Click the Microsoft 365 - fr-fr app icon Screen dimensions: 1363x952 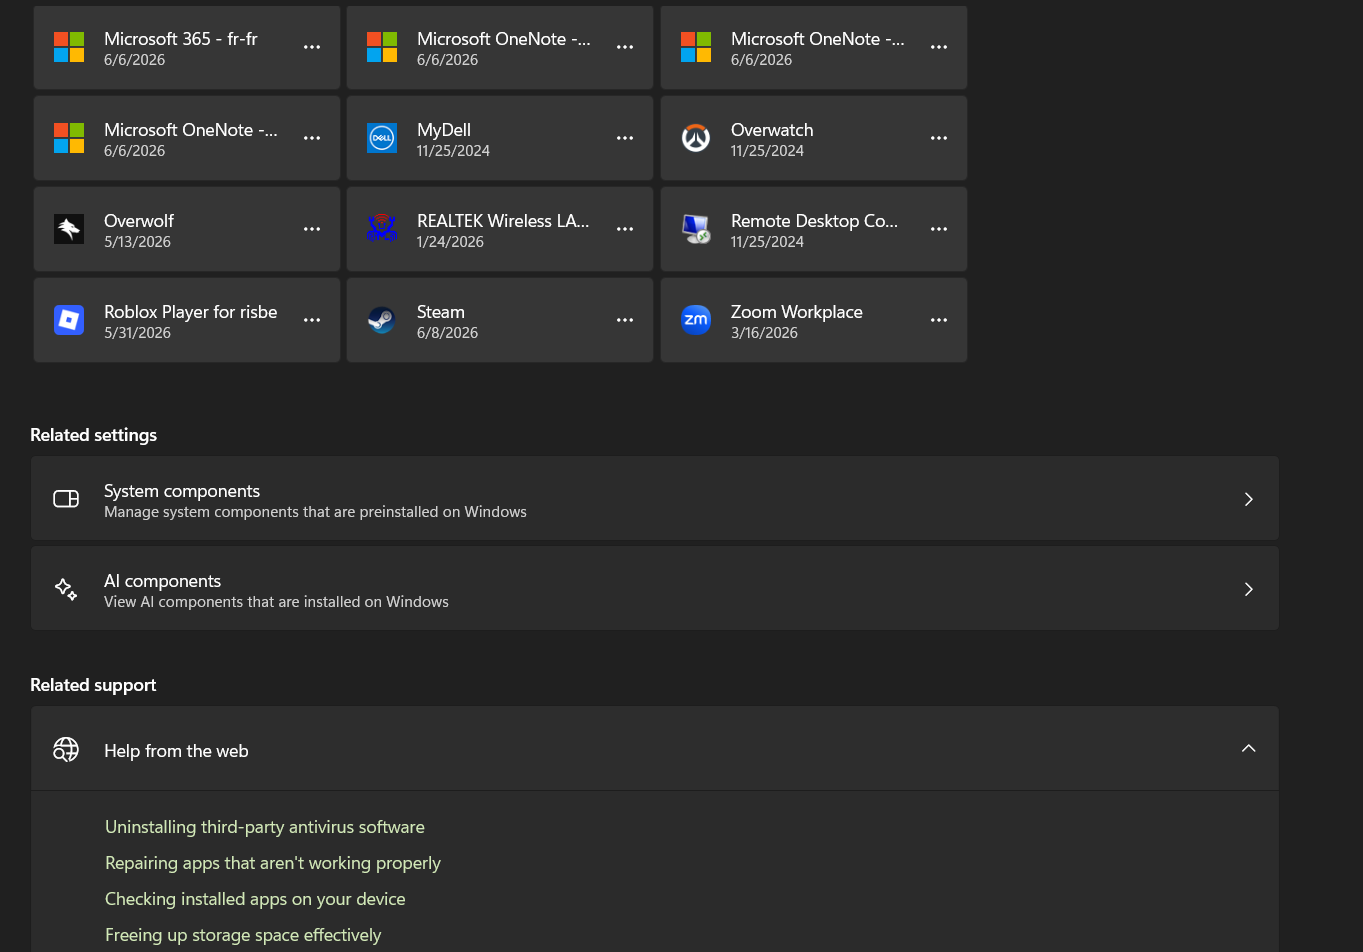click(x=69, y=47)
